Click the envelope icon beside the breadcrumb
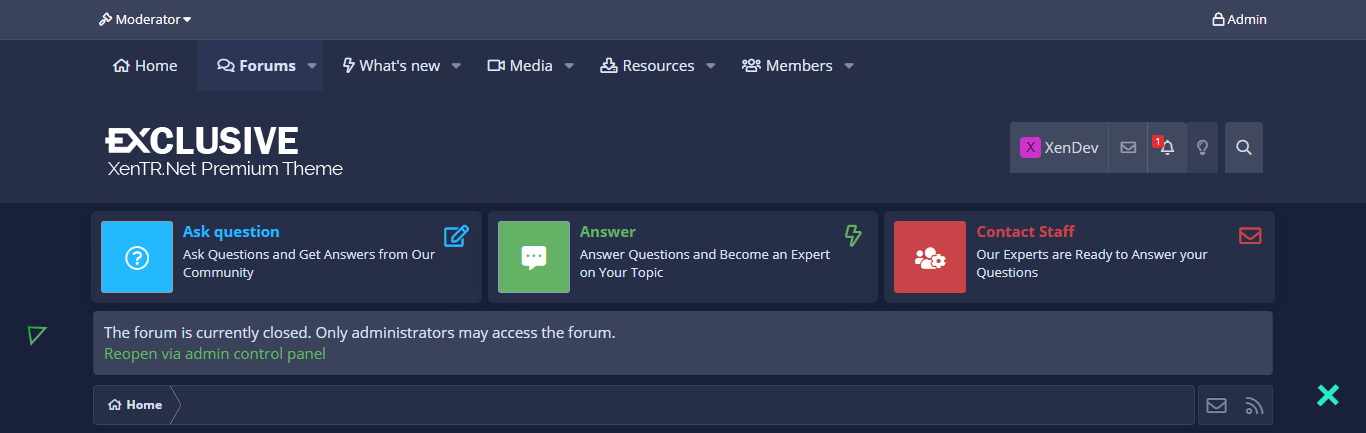This screenshot has width=1366, height=433. pyautogui.click(x=1216, y=405)
